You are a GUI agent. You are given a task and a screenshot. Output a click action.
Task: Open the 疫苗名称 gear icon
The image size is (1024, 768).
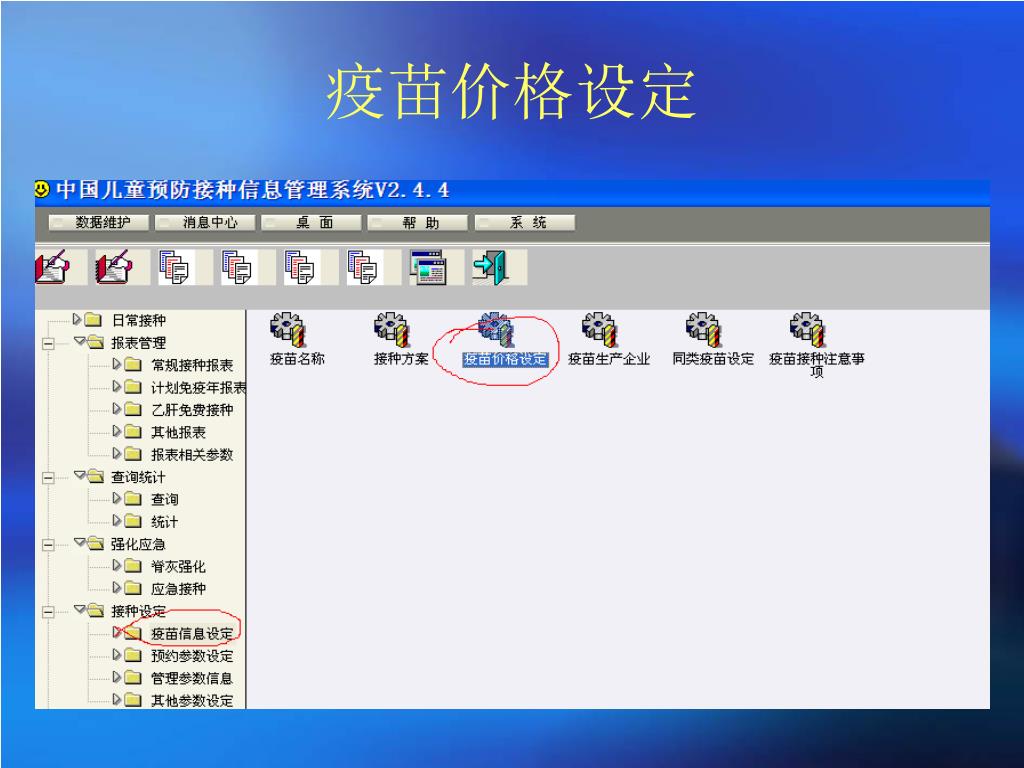point(288,330)
